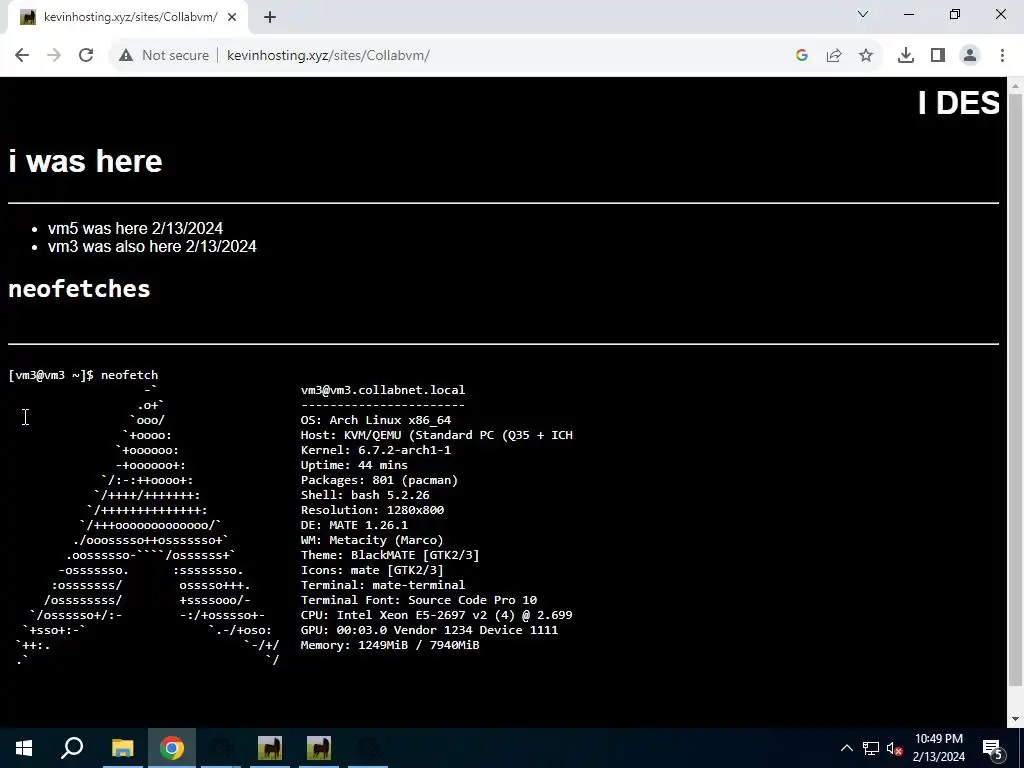Share this page via the share icon
The height and width of the screenshot is (768, 1024).
(x=834, y=56)
